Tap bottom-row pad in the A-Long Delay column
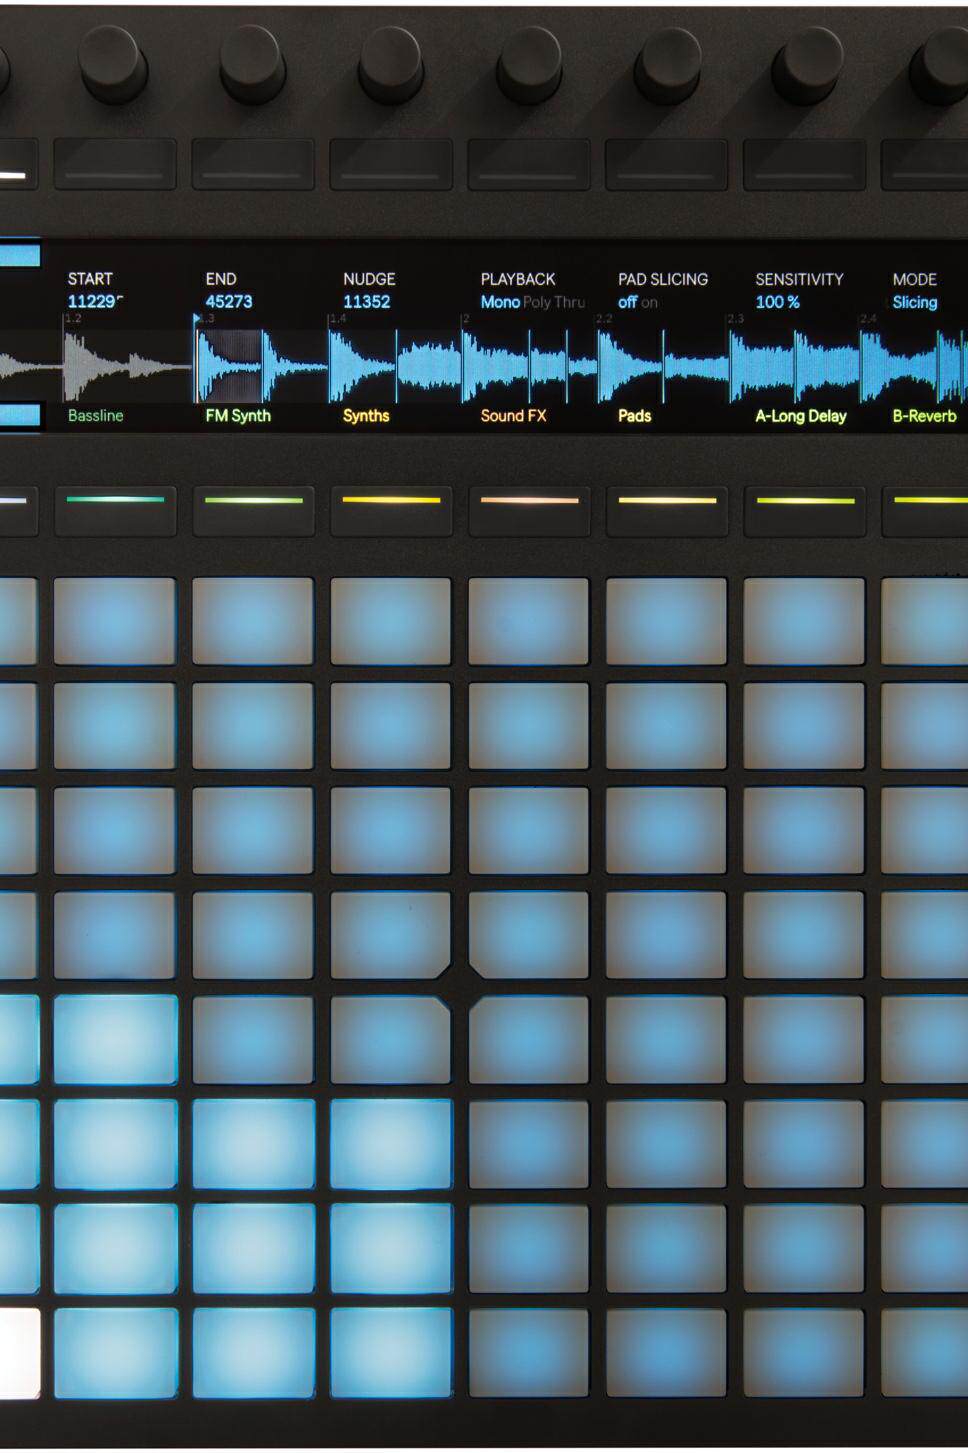The width and height of the screenshot is (968, 1453). [805, 1352]
